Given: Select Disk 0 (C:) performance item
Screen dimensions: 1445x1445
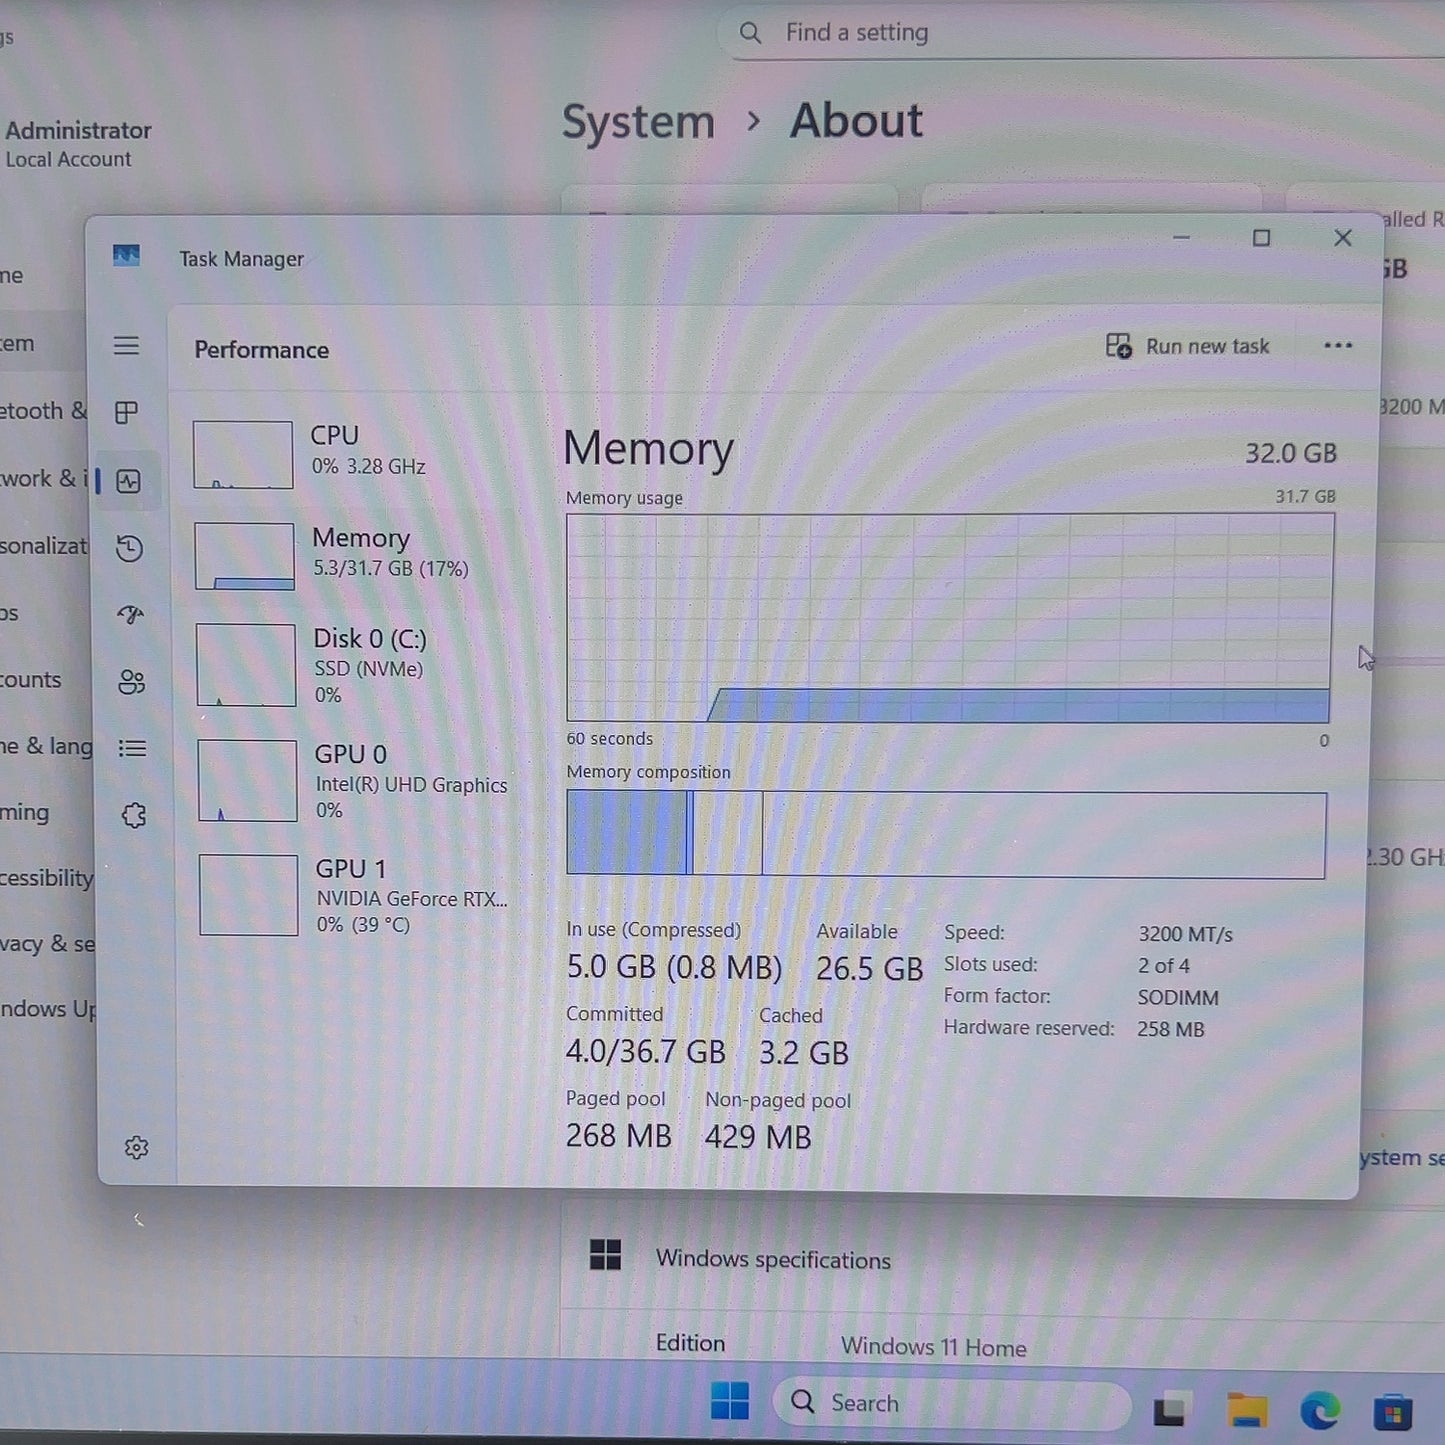Looking at the screenshot, I should click(x=356, y=665).
